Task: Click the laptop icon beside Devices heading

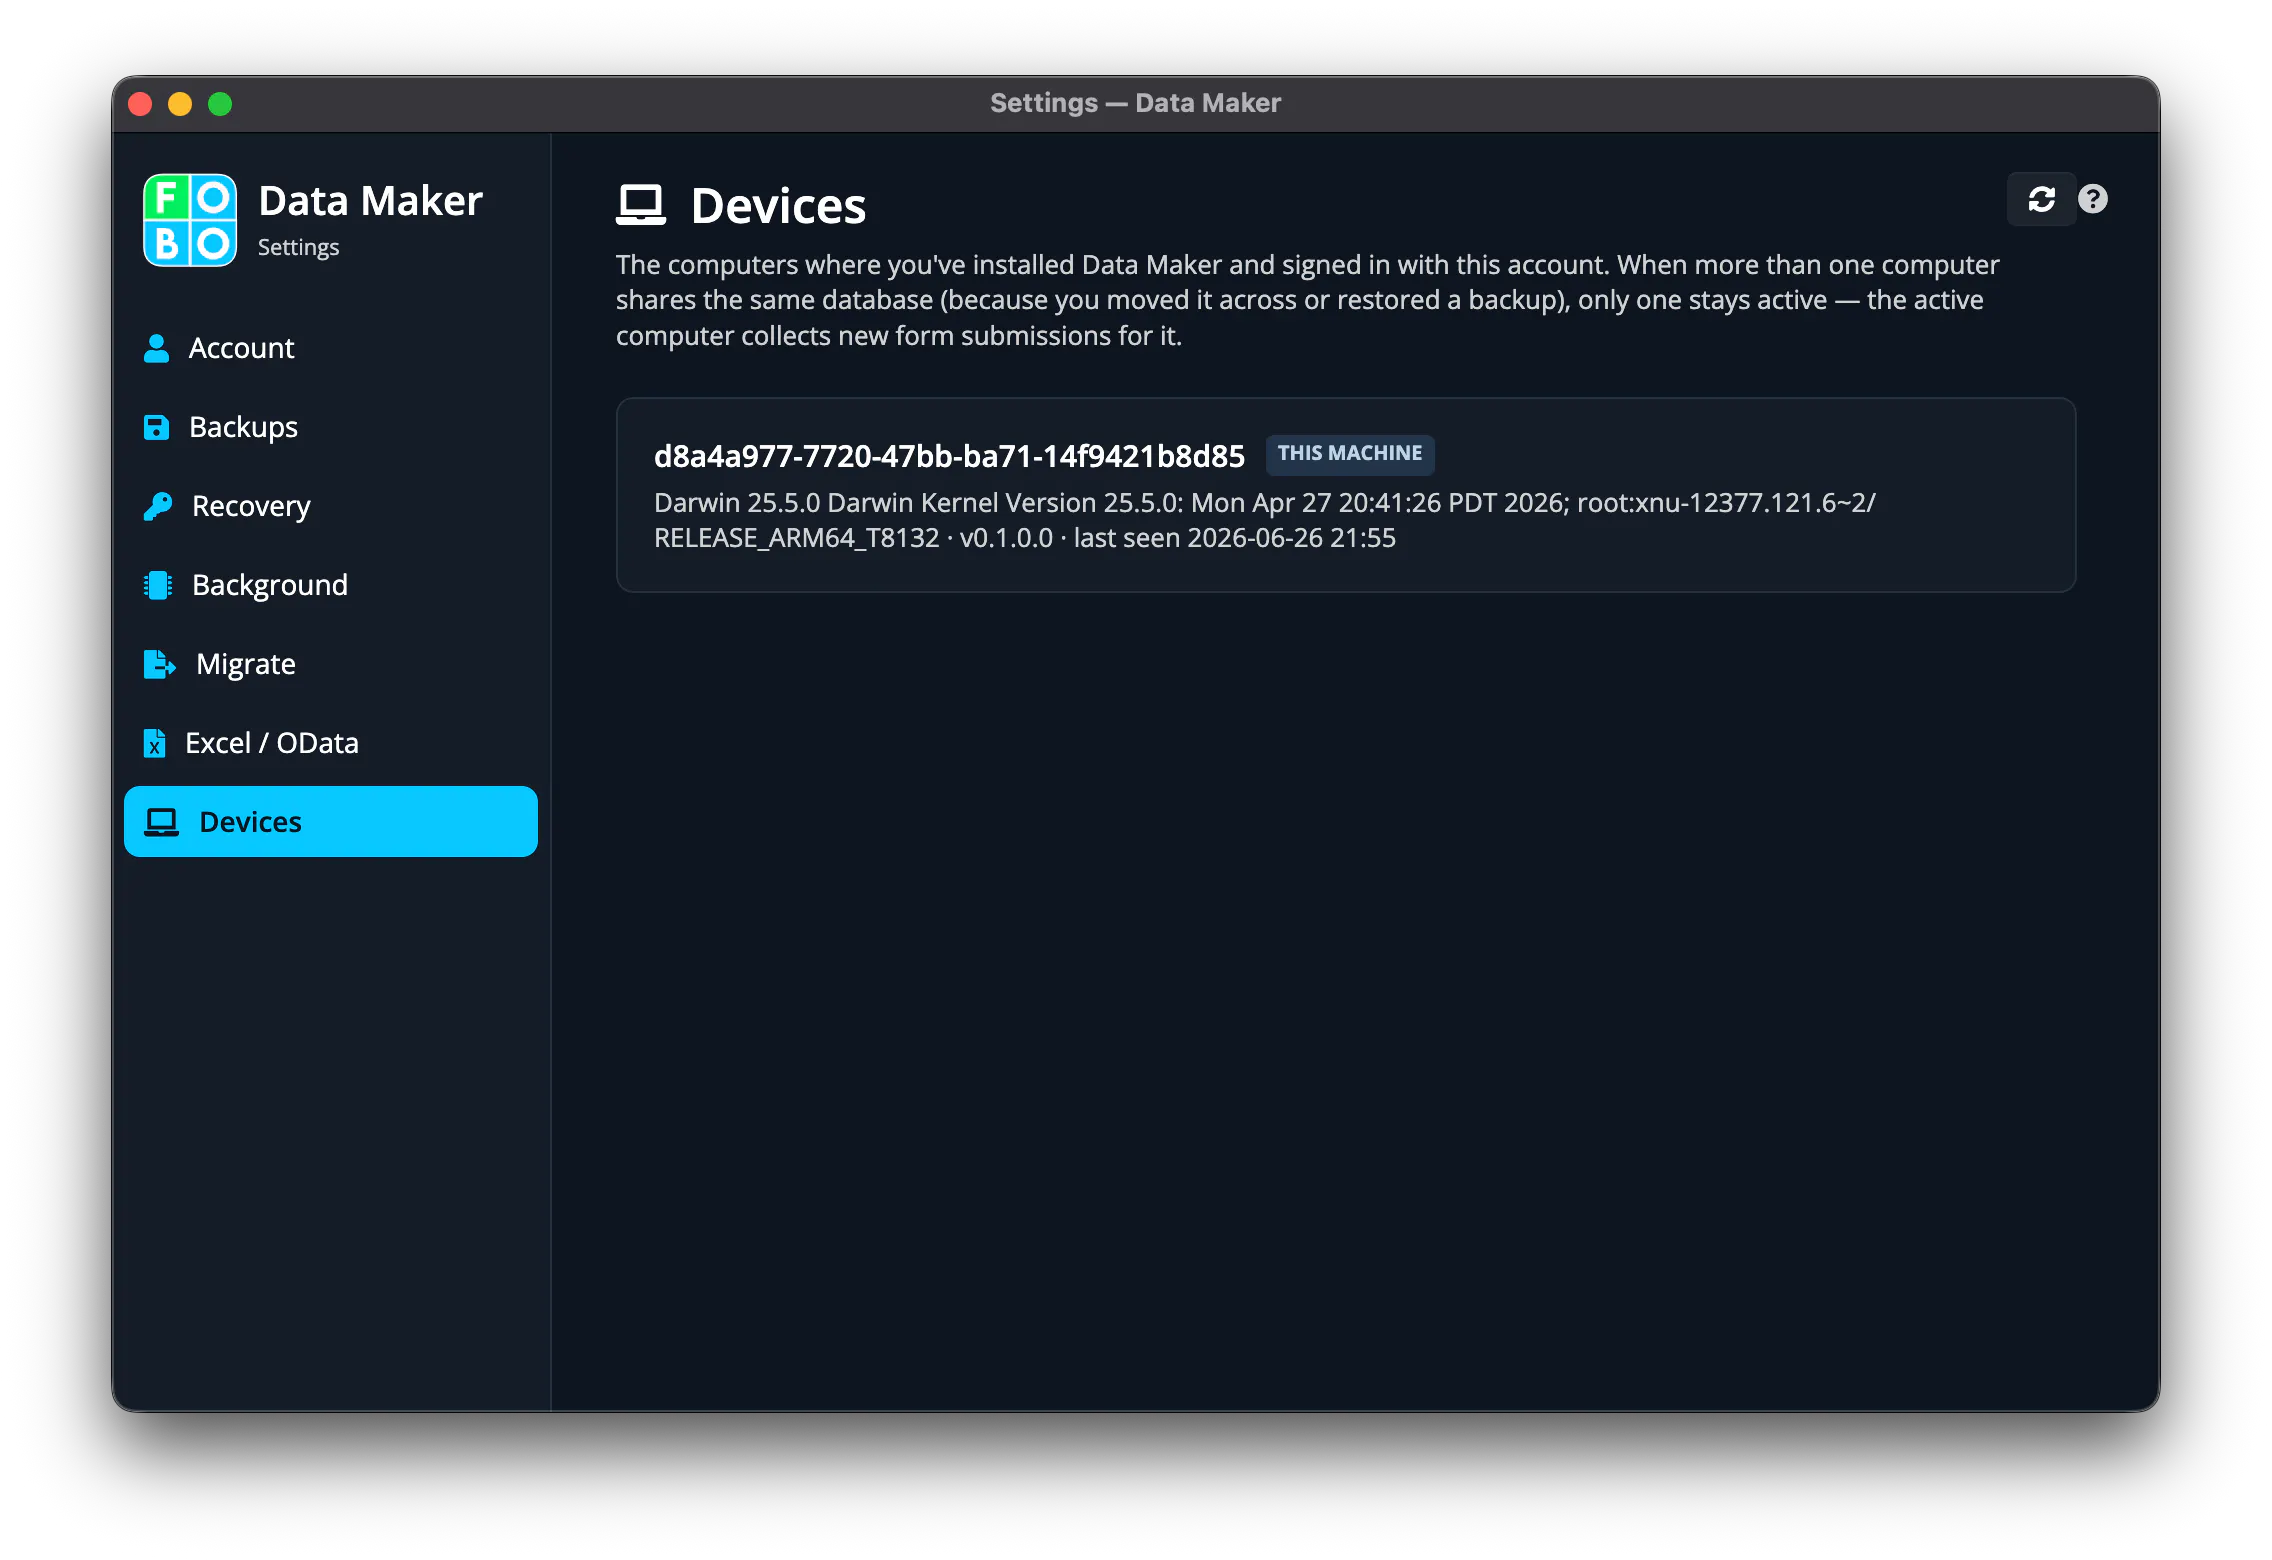Action: tap(641, 205)
